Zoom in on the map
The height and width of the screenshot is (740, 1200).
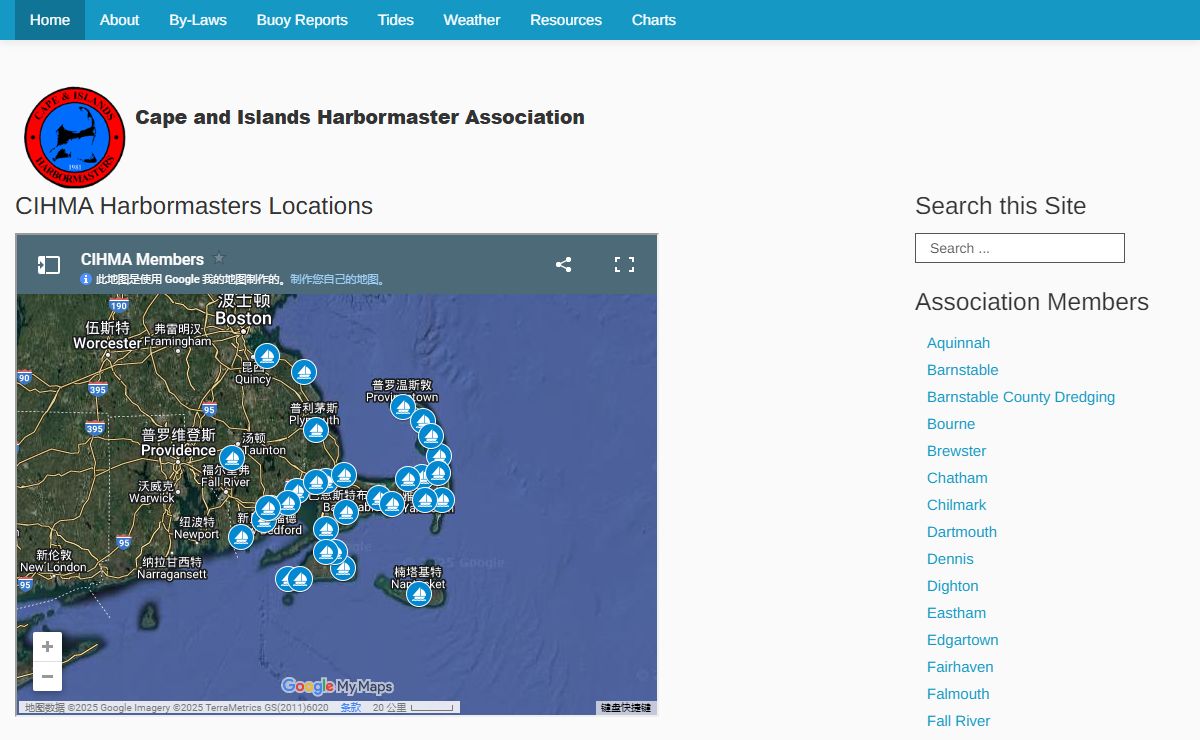(47, 647)
